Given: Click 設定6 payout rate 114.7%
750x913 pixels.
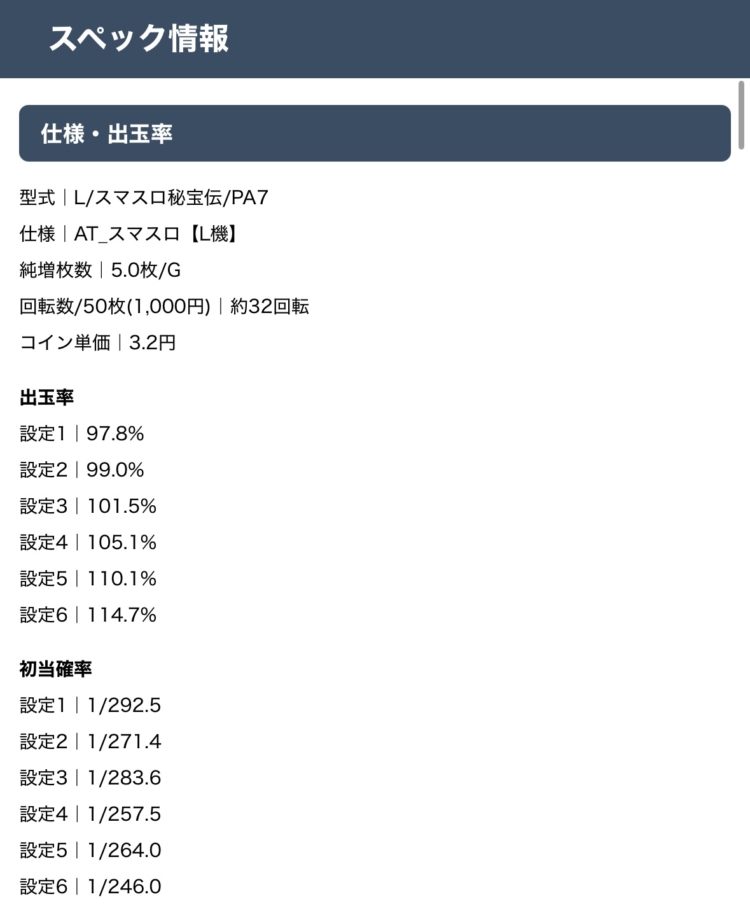Looking at the screenshot, I should [x=88, y=614].
